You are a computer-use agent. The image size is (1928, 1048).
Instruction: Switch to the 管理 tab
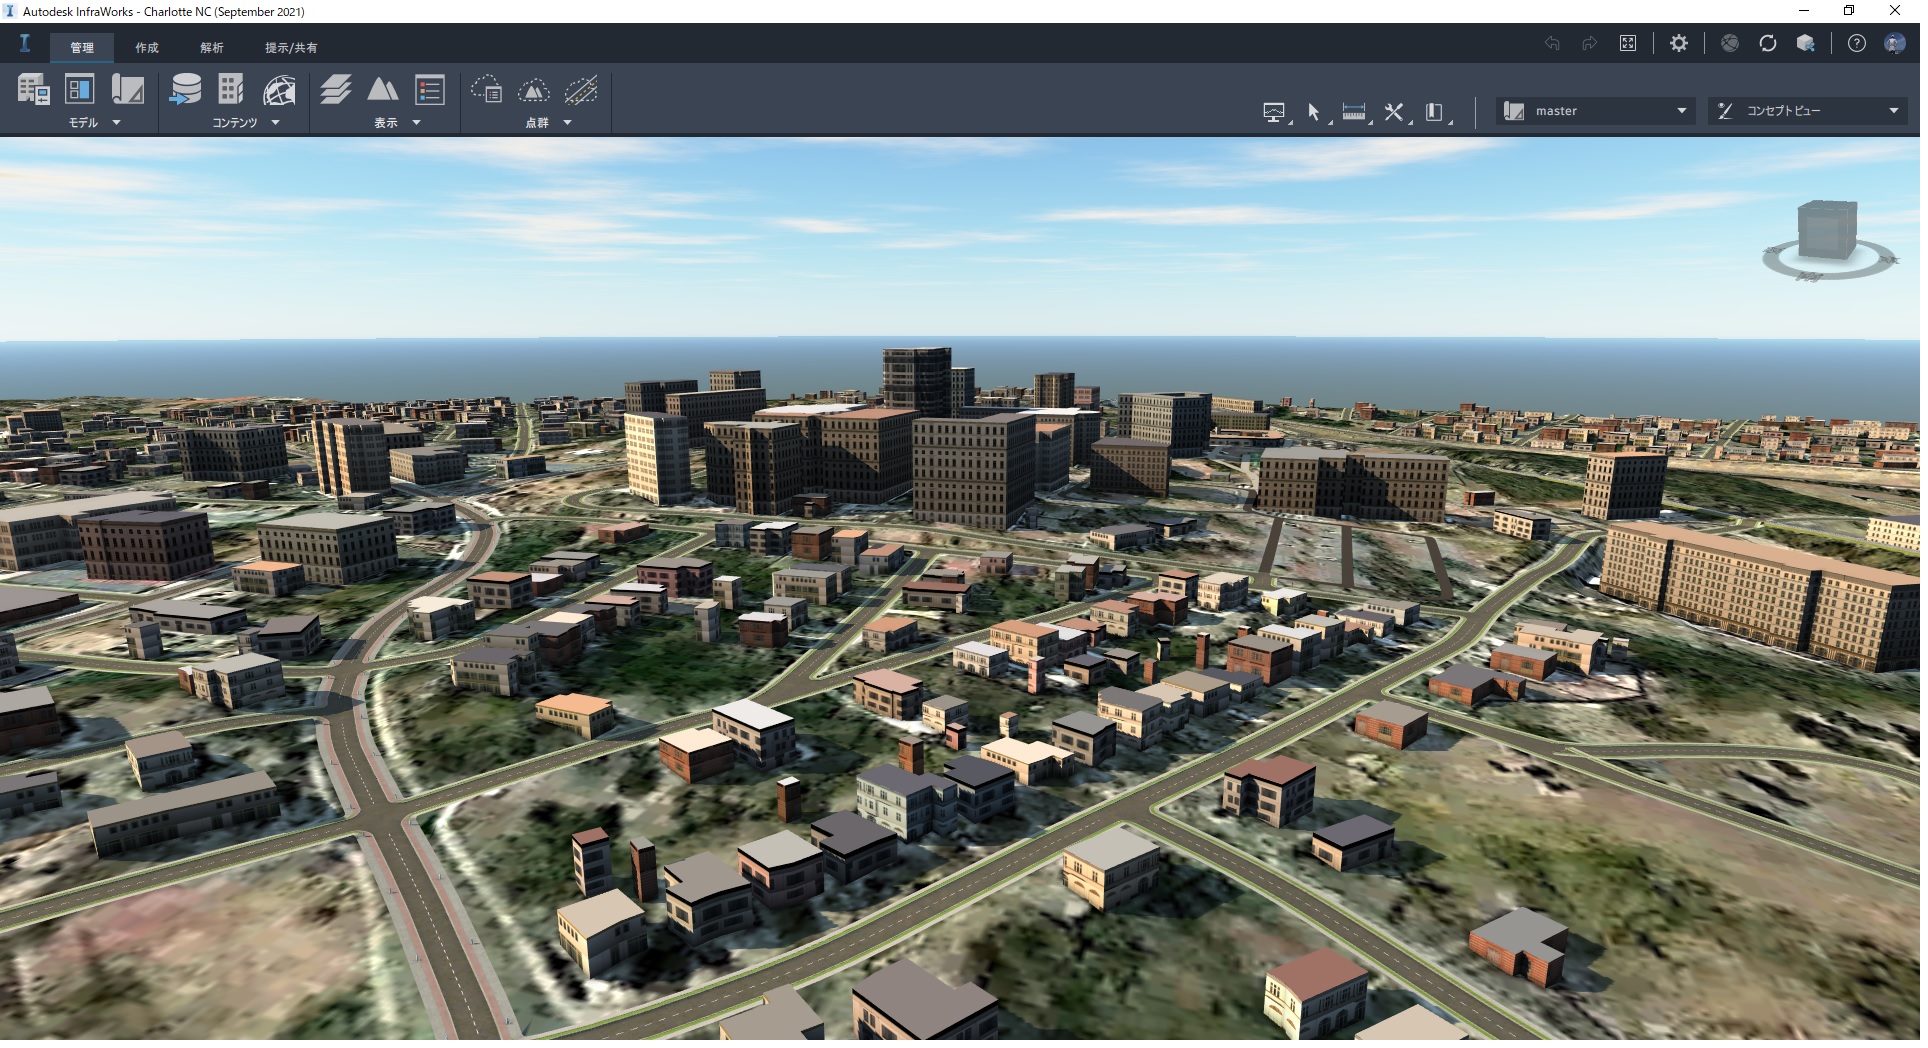pyautogui.click(x=82, y=47)
